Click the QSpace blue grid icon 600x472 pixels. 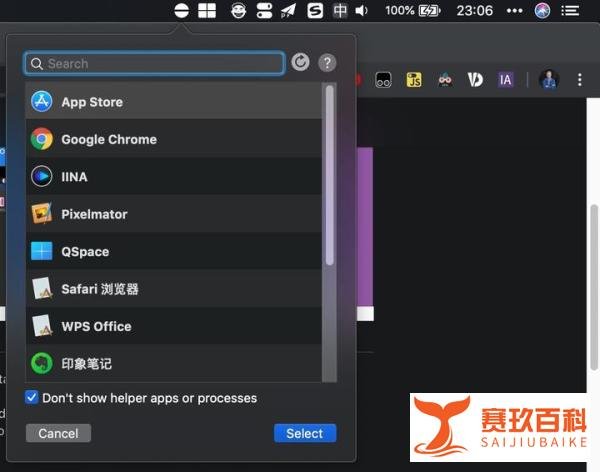click(x=42, y=251)
